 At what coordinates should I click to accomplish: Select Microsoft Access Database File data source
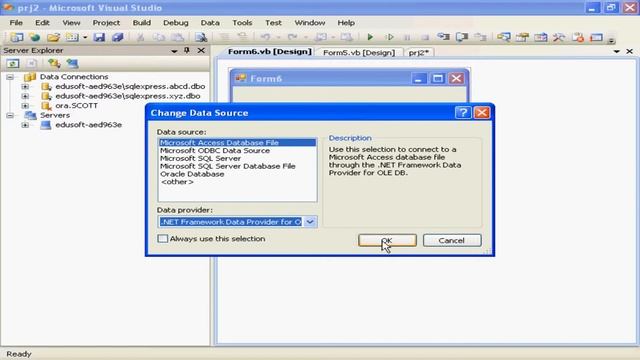click(x=237, y=142)
